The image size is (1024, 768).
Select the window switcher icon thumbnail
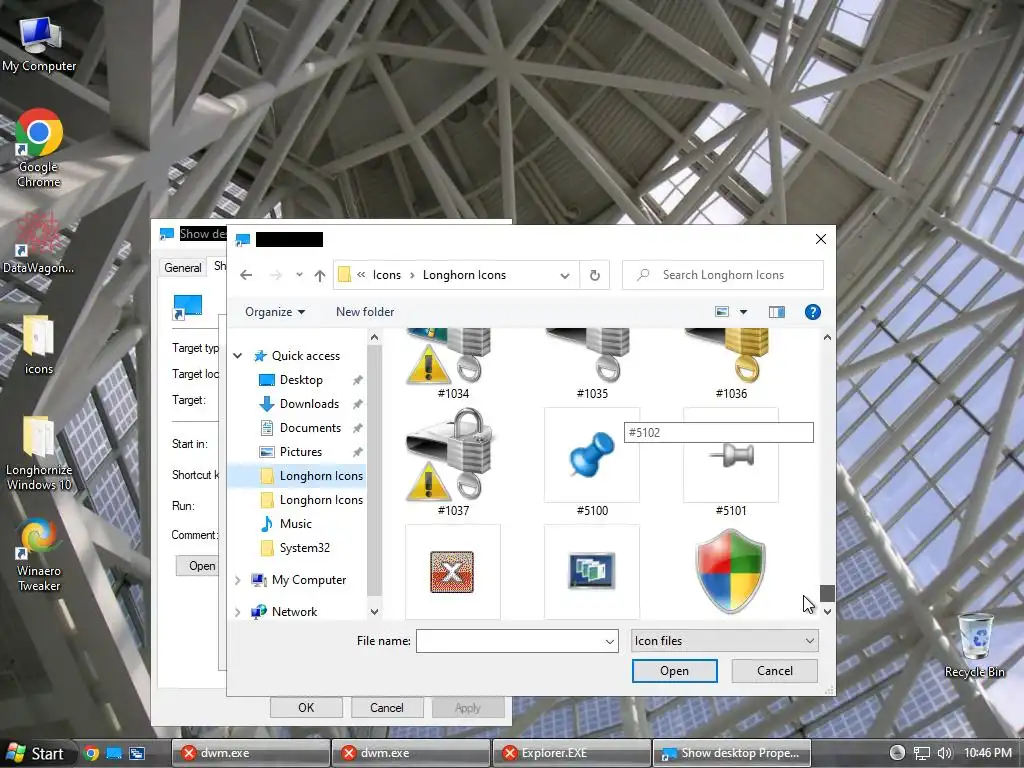point(592,571)
